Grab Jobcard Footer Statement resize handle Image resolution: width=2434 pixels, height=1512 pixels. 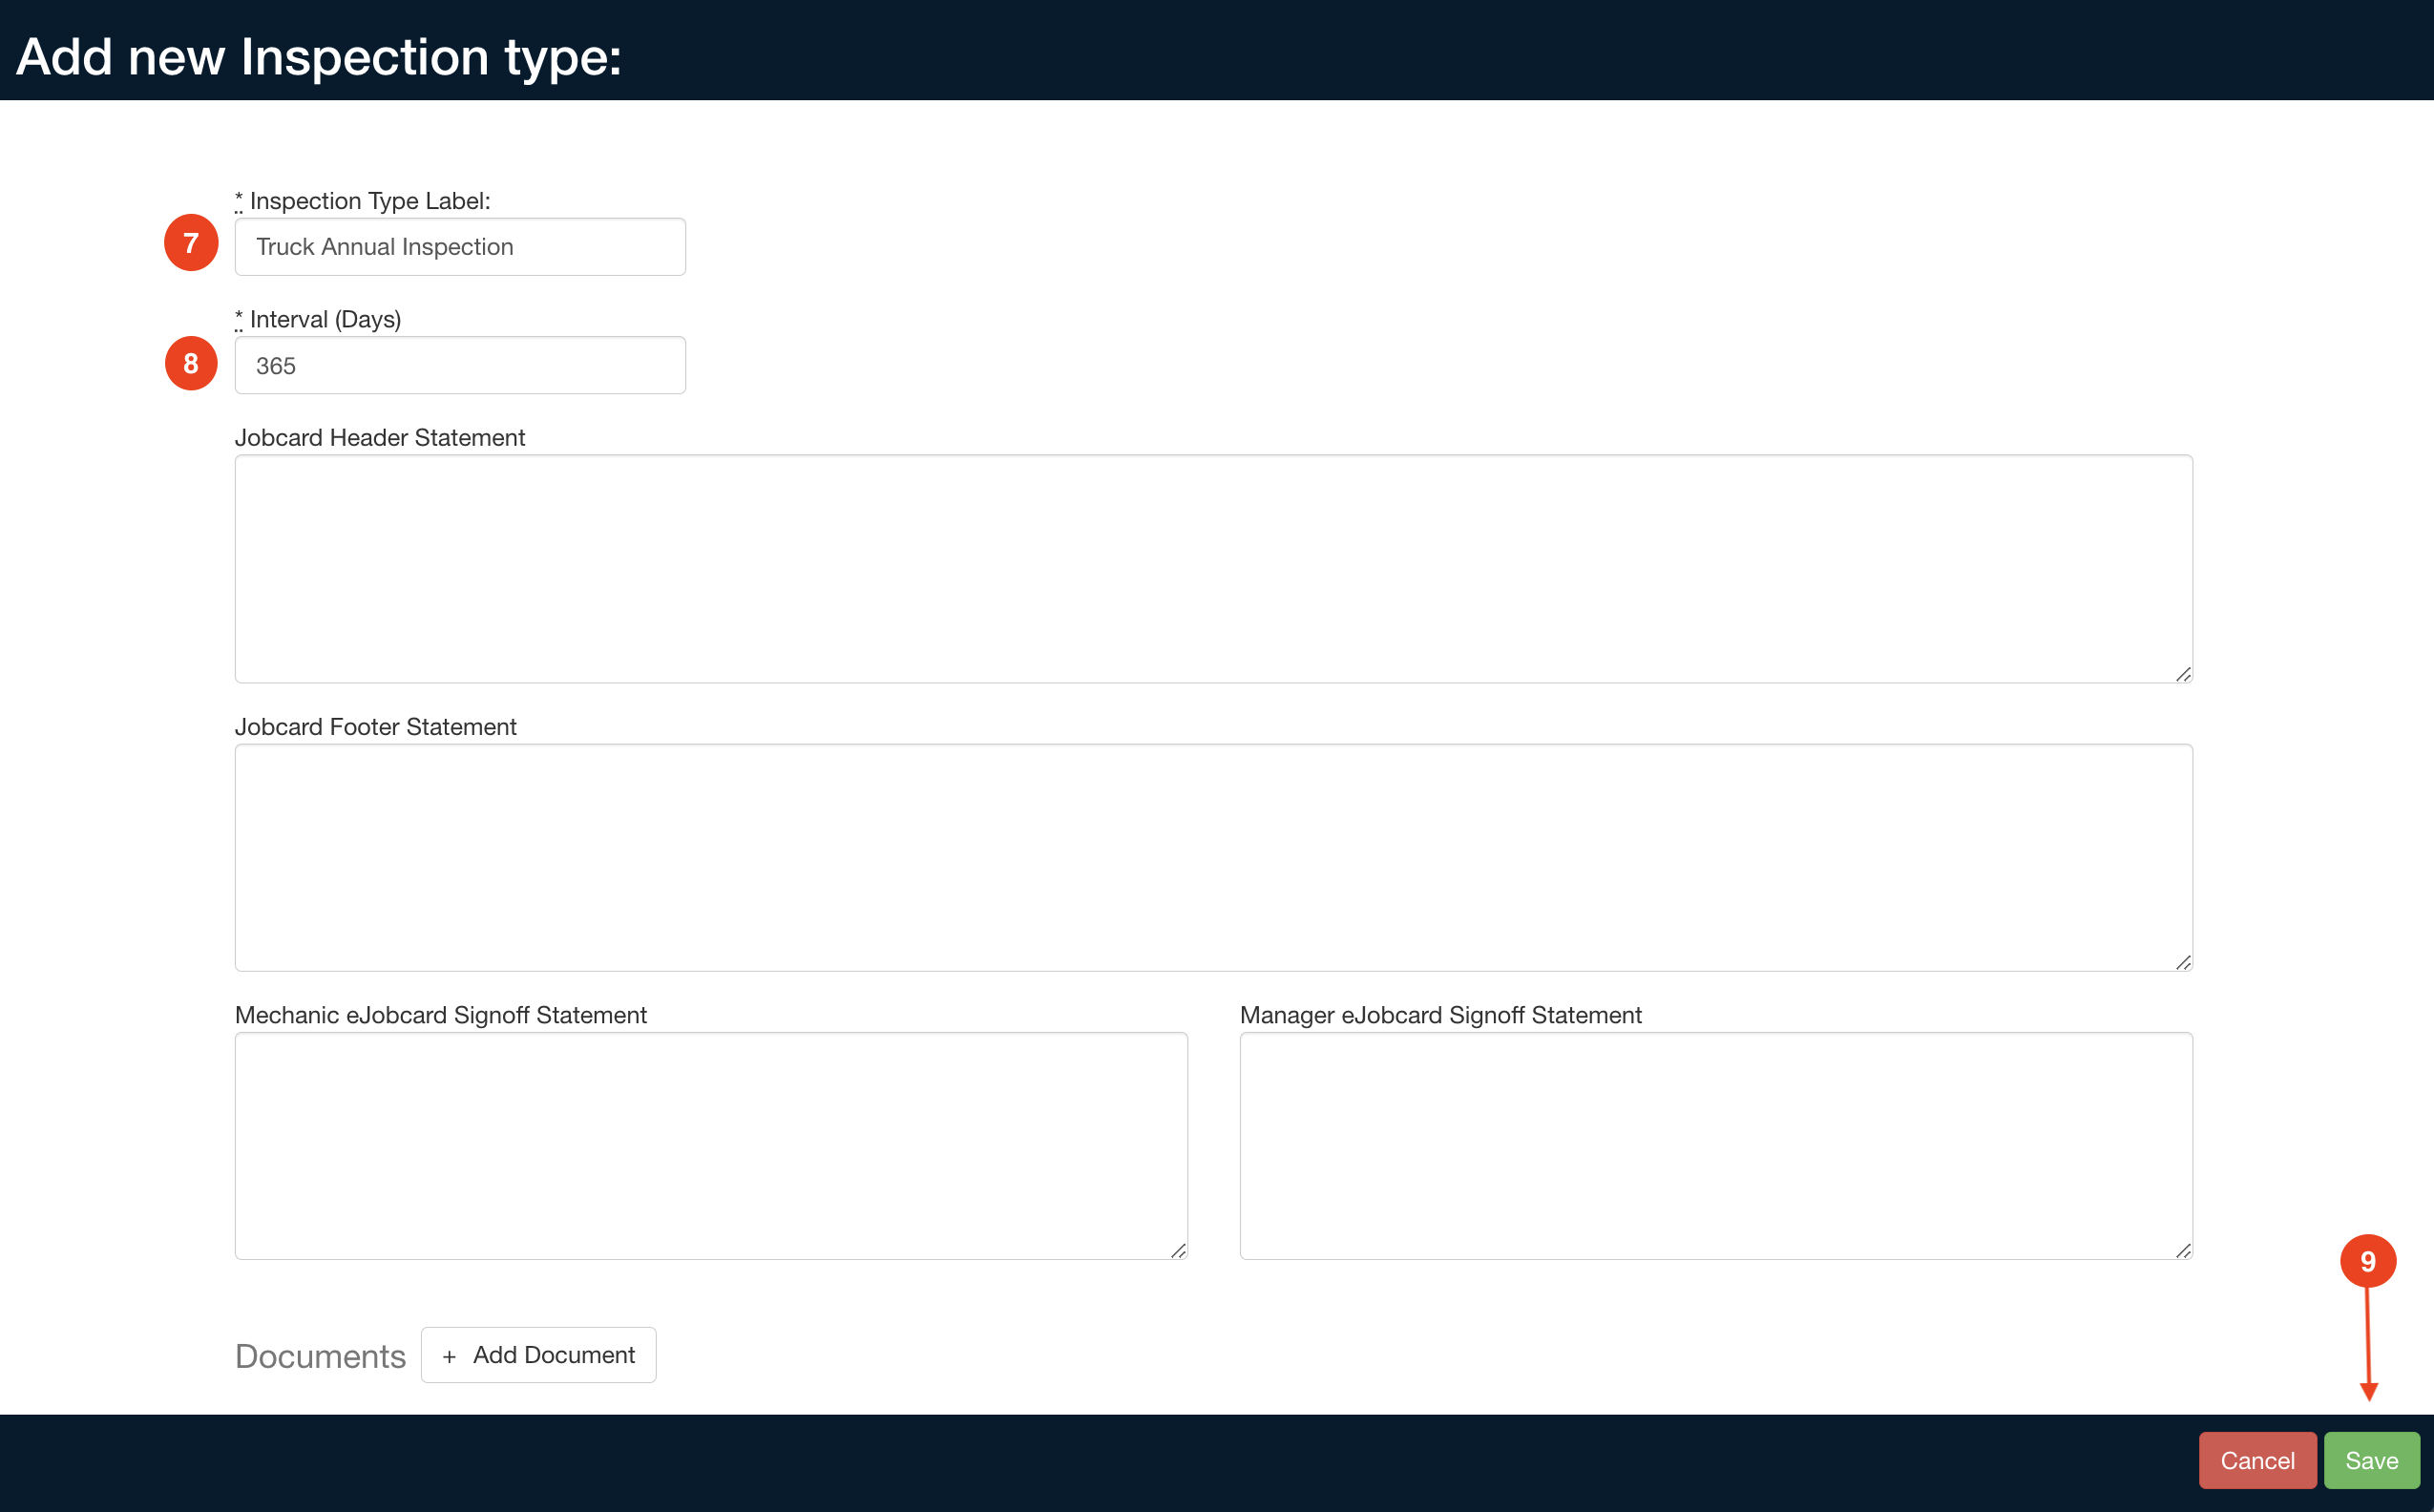pyautogui.click(x=2183, y=963)
